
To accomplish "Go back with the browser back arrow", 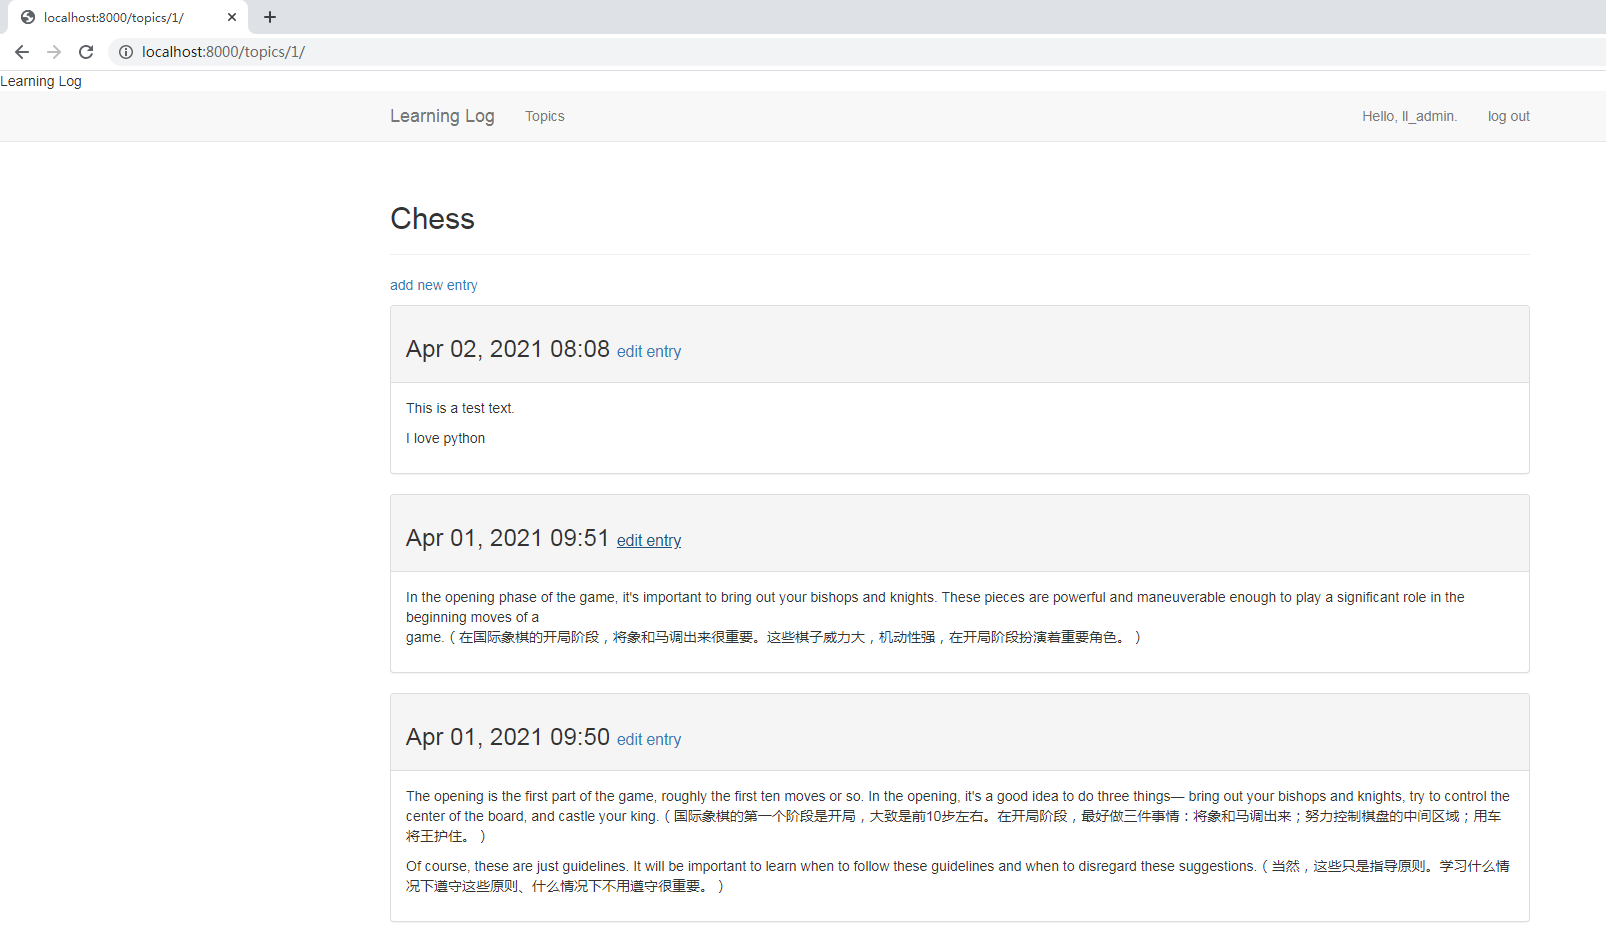I will pyautogui.click(x=22, y=52).
